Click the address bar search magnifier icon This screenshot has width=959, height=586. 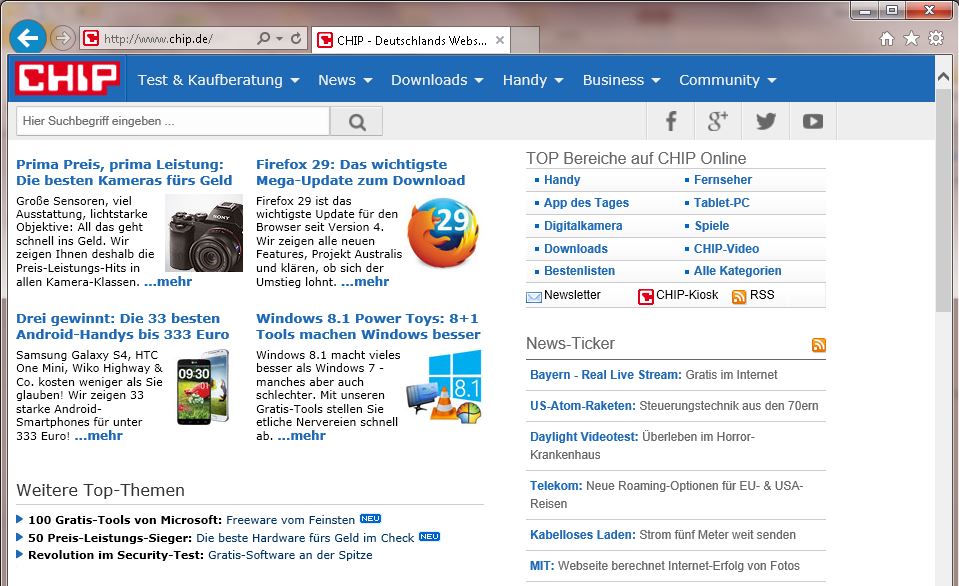pyautogui.click(x=263, y=39)
